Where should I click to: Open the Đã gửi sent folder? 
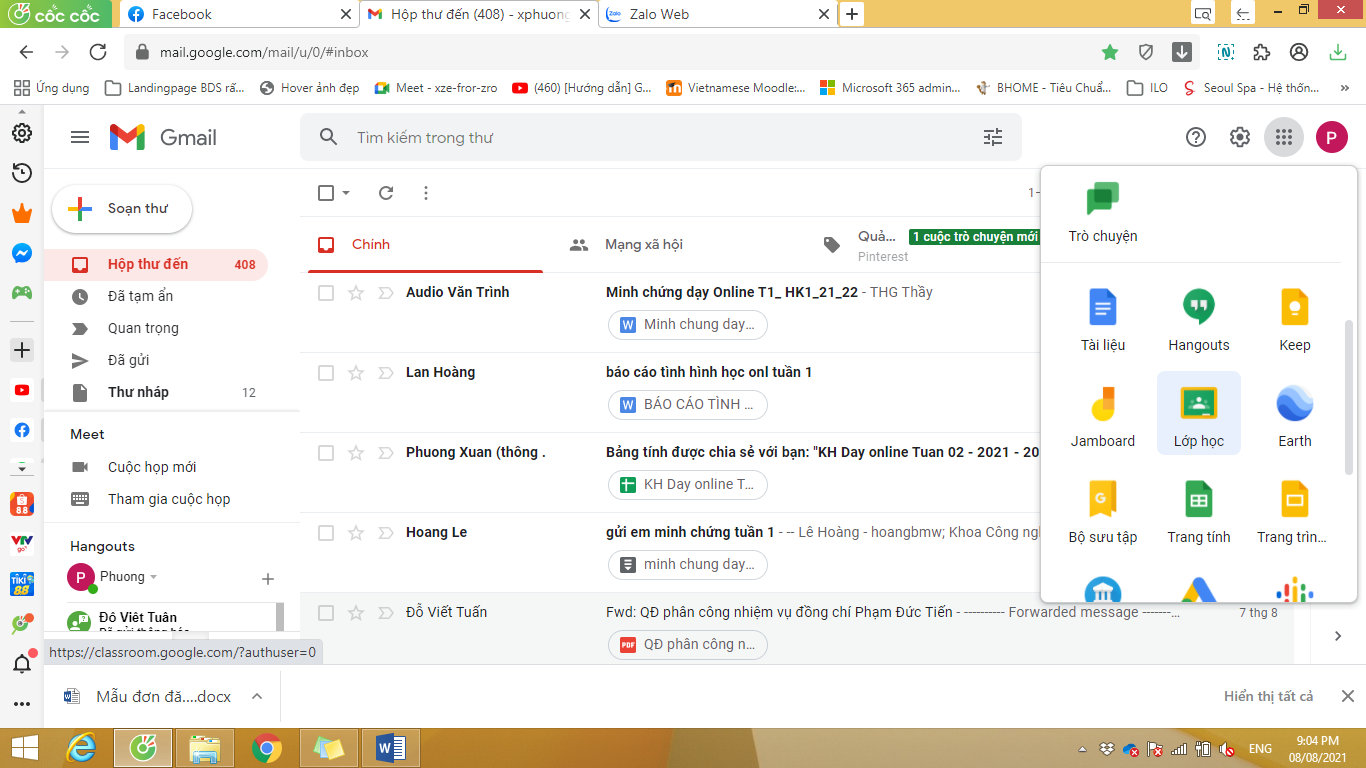point(128,360)
